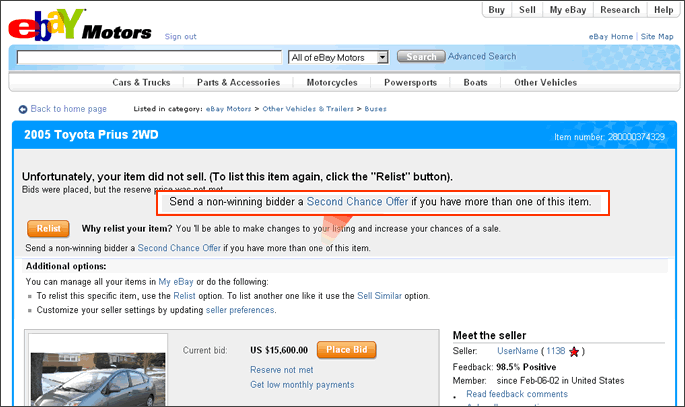
Task: Click the red feedback star icon
Action: tap(575, 352)
